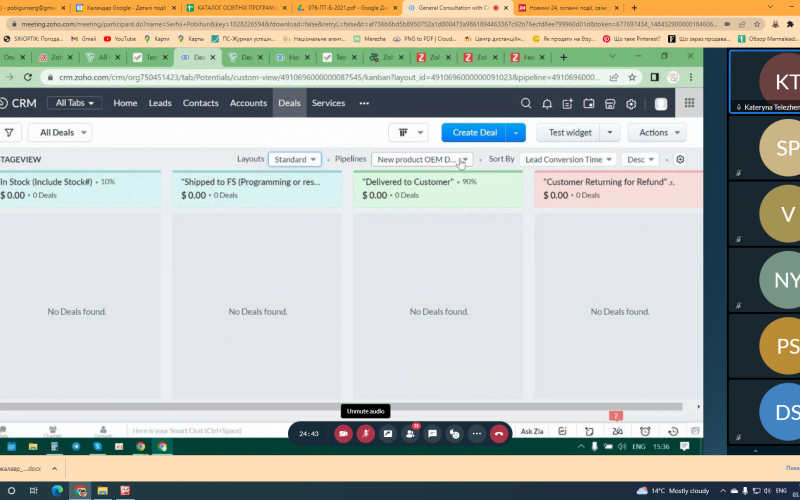The image size is (800, 500).
Task: Click the meeting reactions button
Action: click(455, 434)
